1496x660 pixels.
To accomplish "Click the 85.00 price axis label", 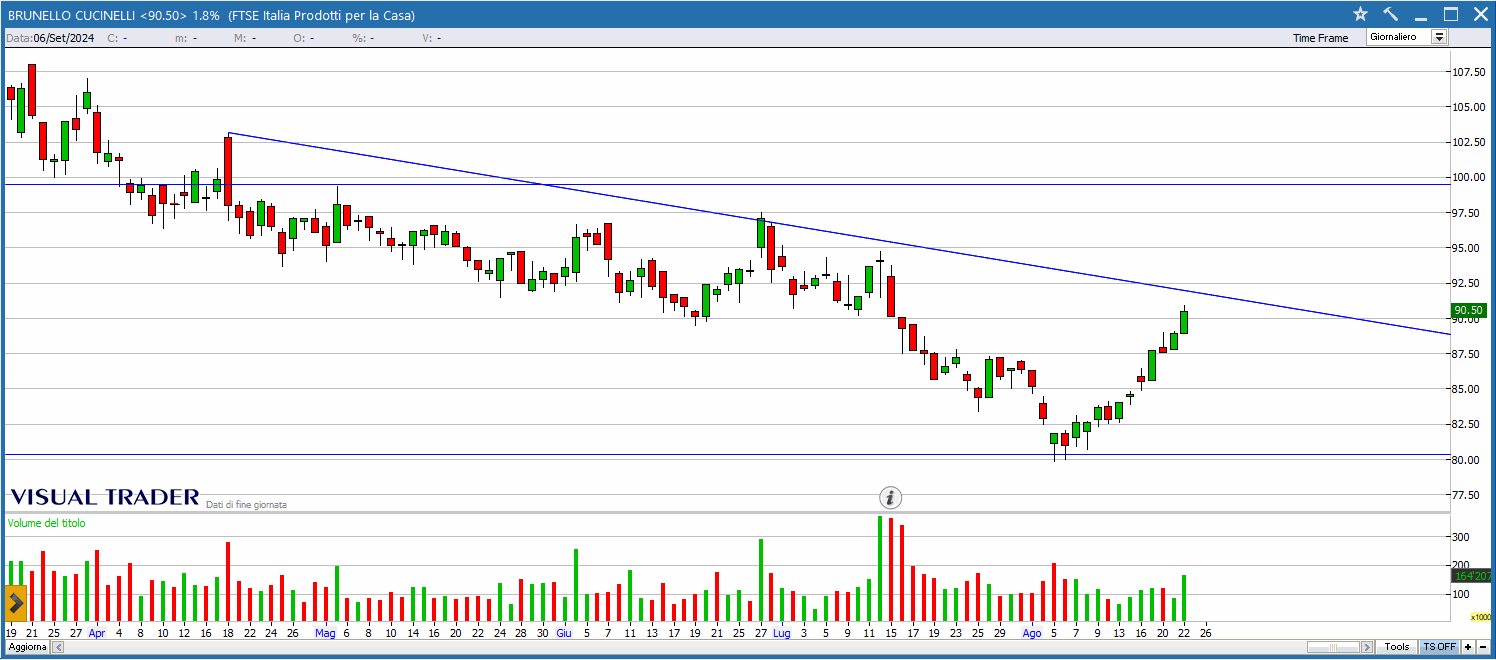I will pos(1468,389).
